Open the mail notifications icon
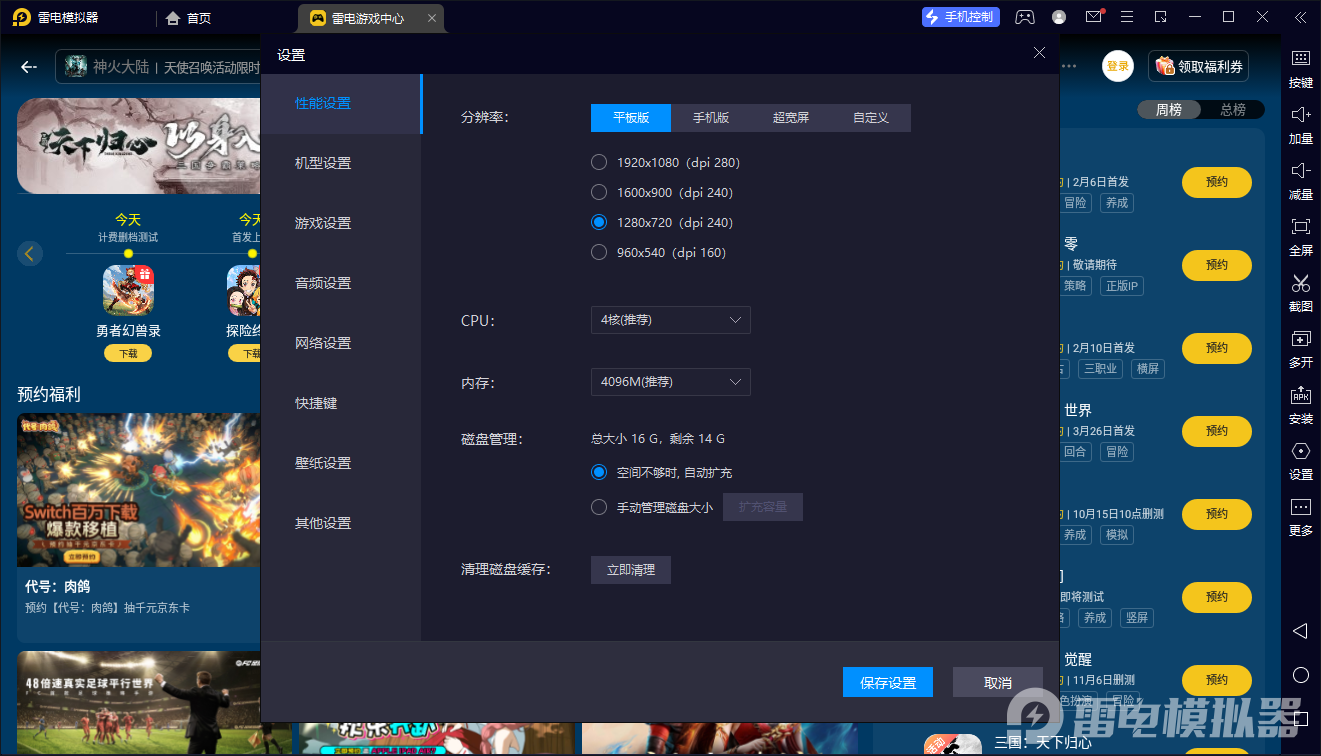This screenshot has height=756, width=1321. tap(1094, 17)
